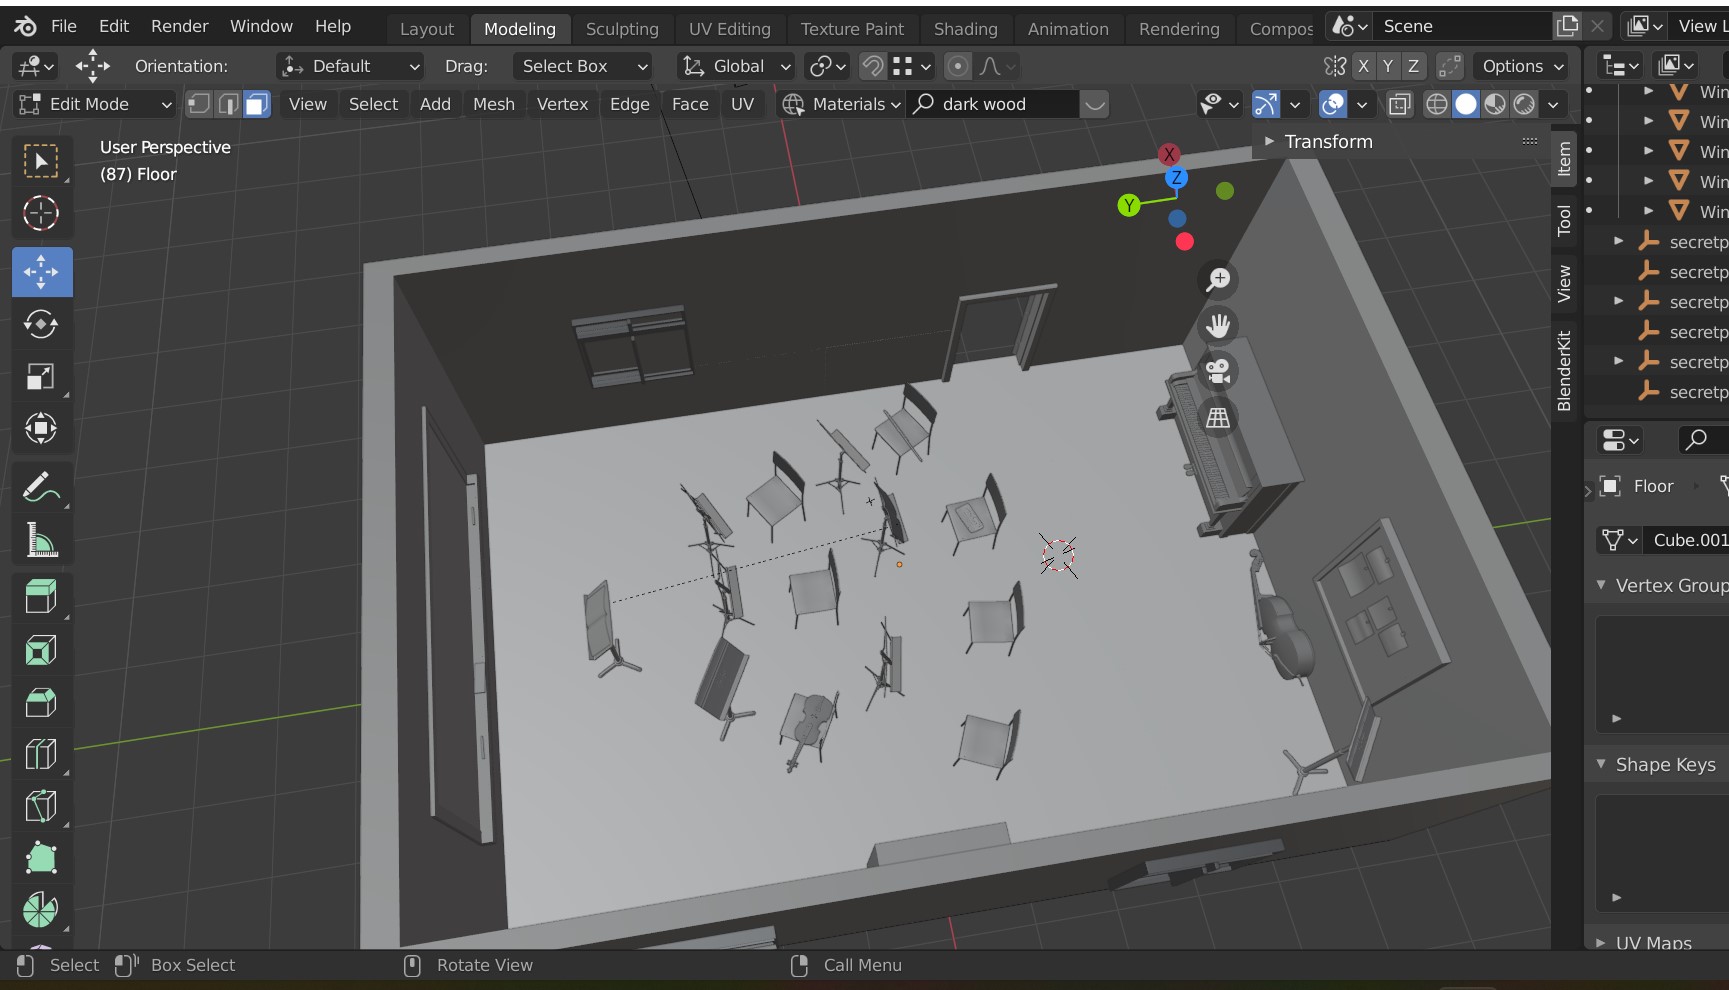This screenshot has height=990, width=1729.
Task: Open the Edit Mode dropdown
Action: (x=96, y=104)
